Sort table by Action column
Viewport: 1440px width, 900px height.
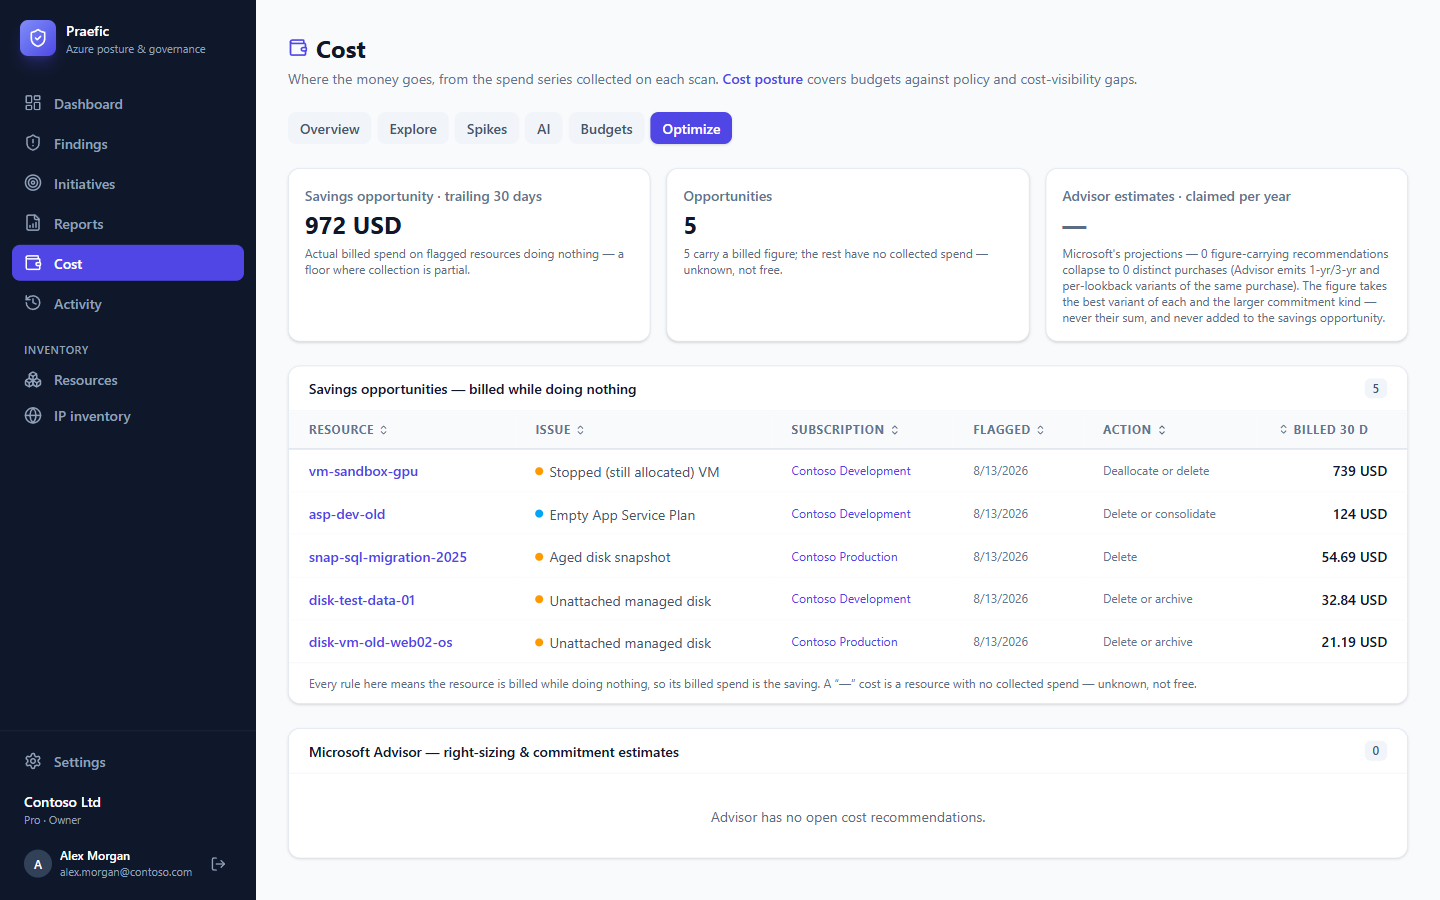pos(1134,430)
